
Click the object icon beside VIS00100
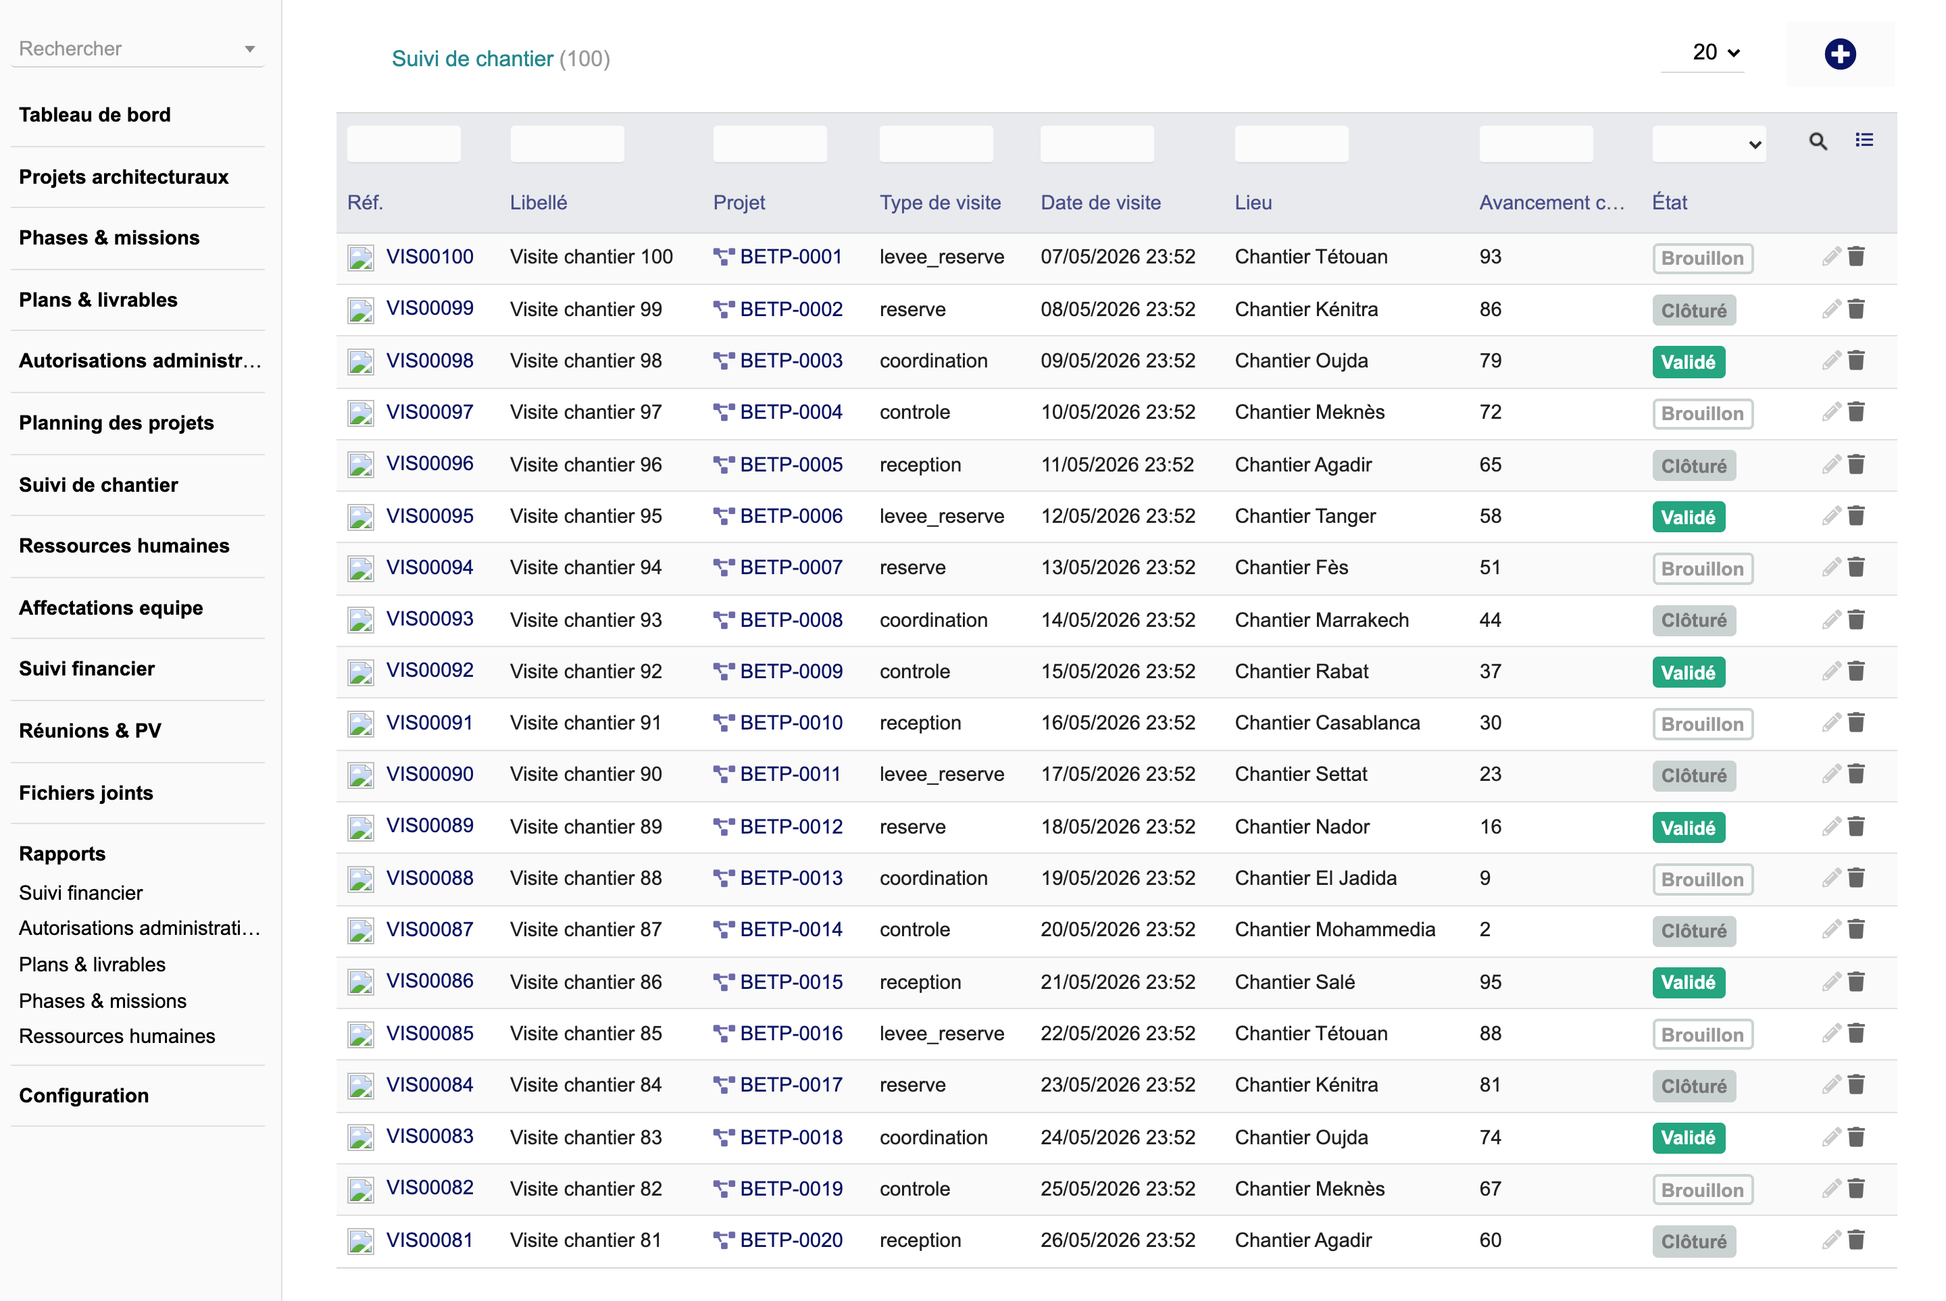(x=361, y=258)
